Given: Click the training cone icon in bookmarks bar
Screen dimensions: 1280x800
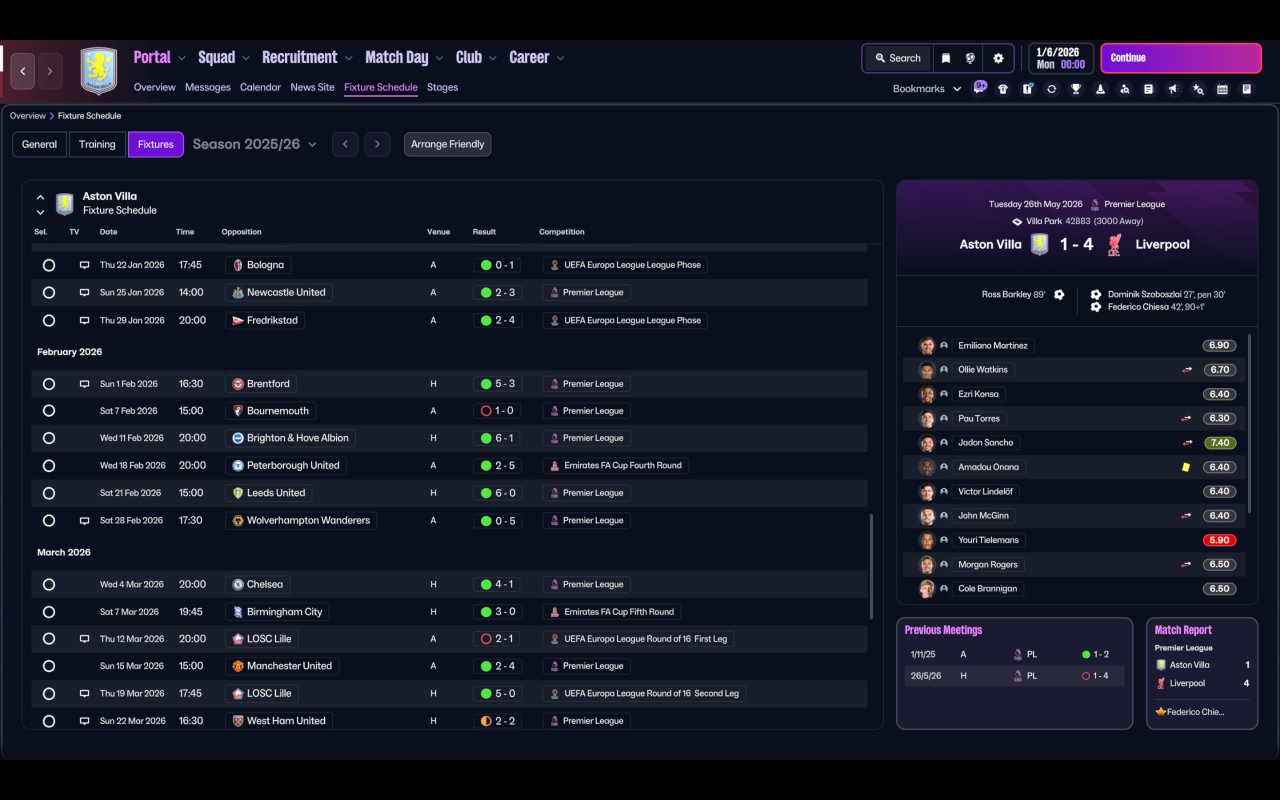Looking at the screenshot, I should tap(1100, 89).
